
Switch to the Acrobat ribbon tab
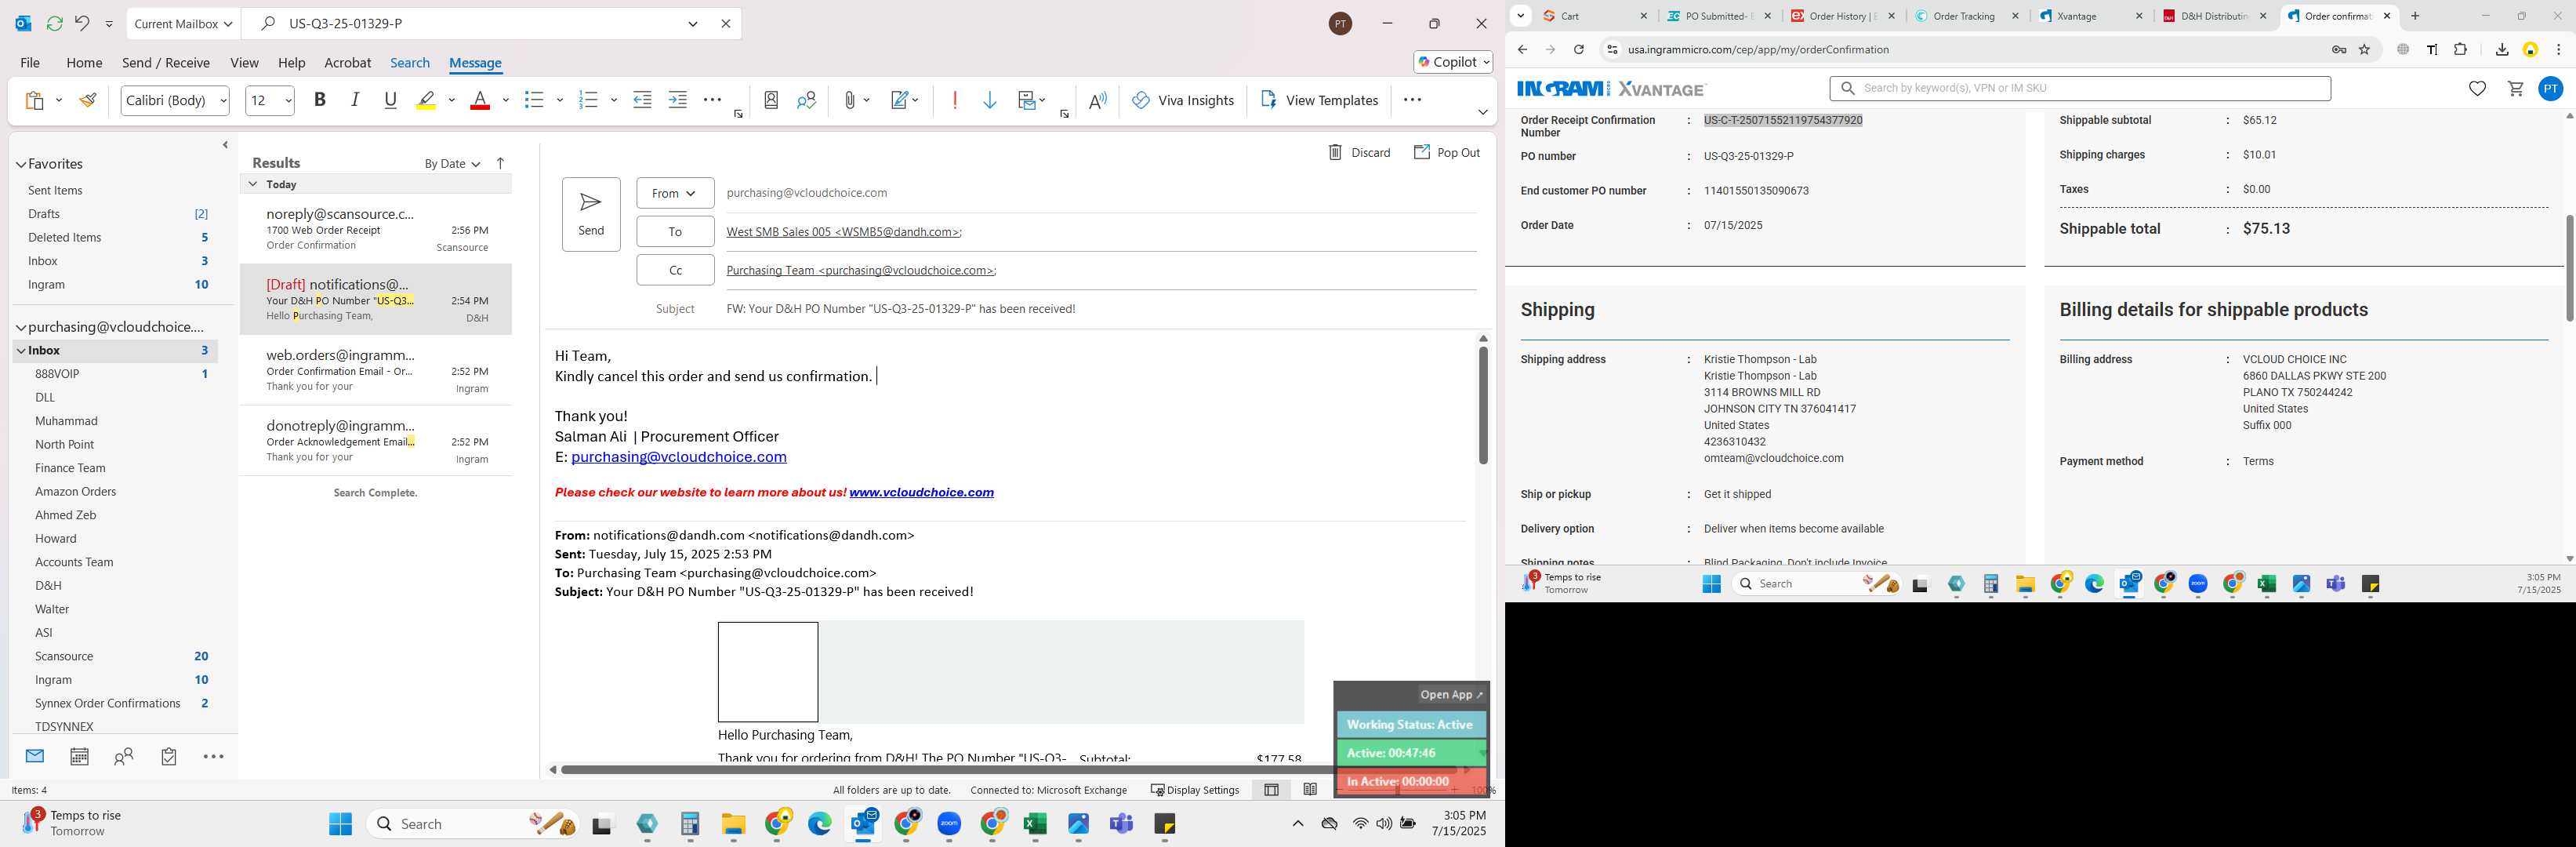[x=348, y=62]
